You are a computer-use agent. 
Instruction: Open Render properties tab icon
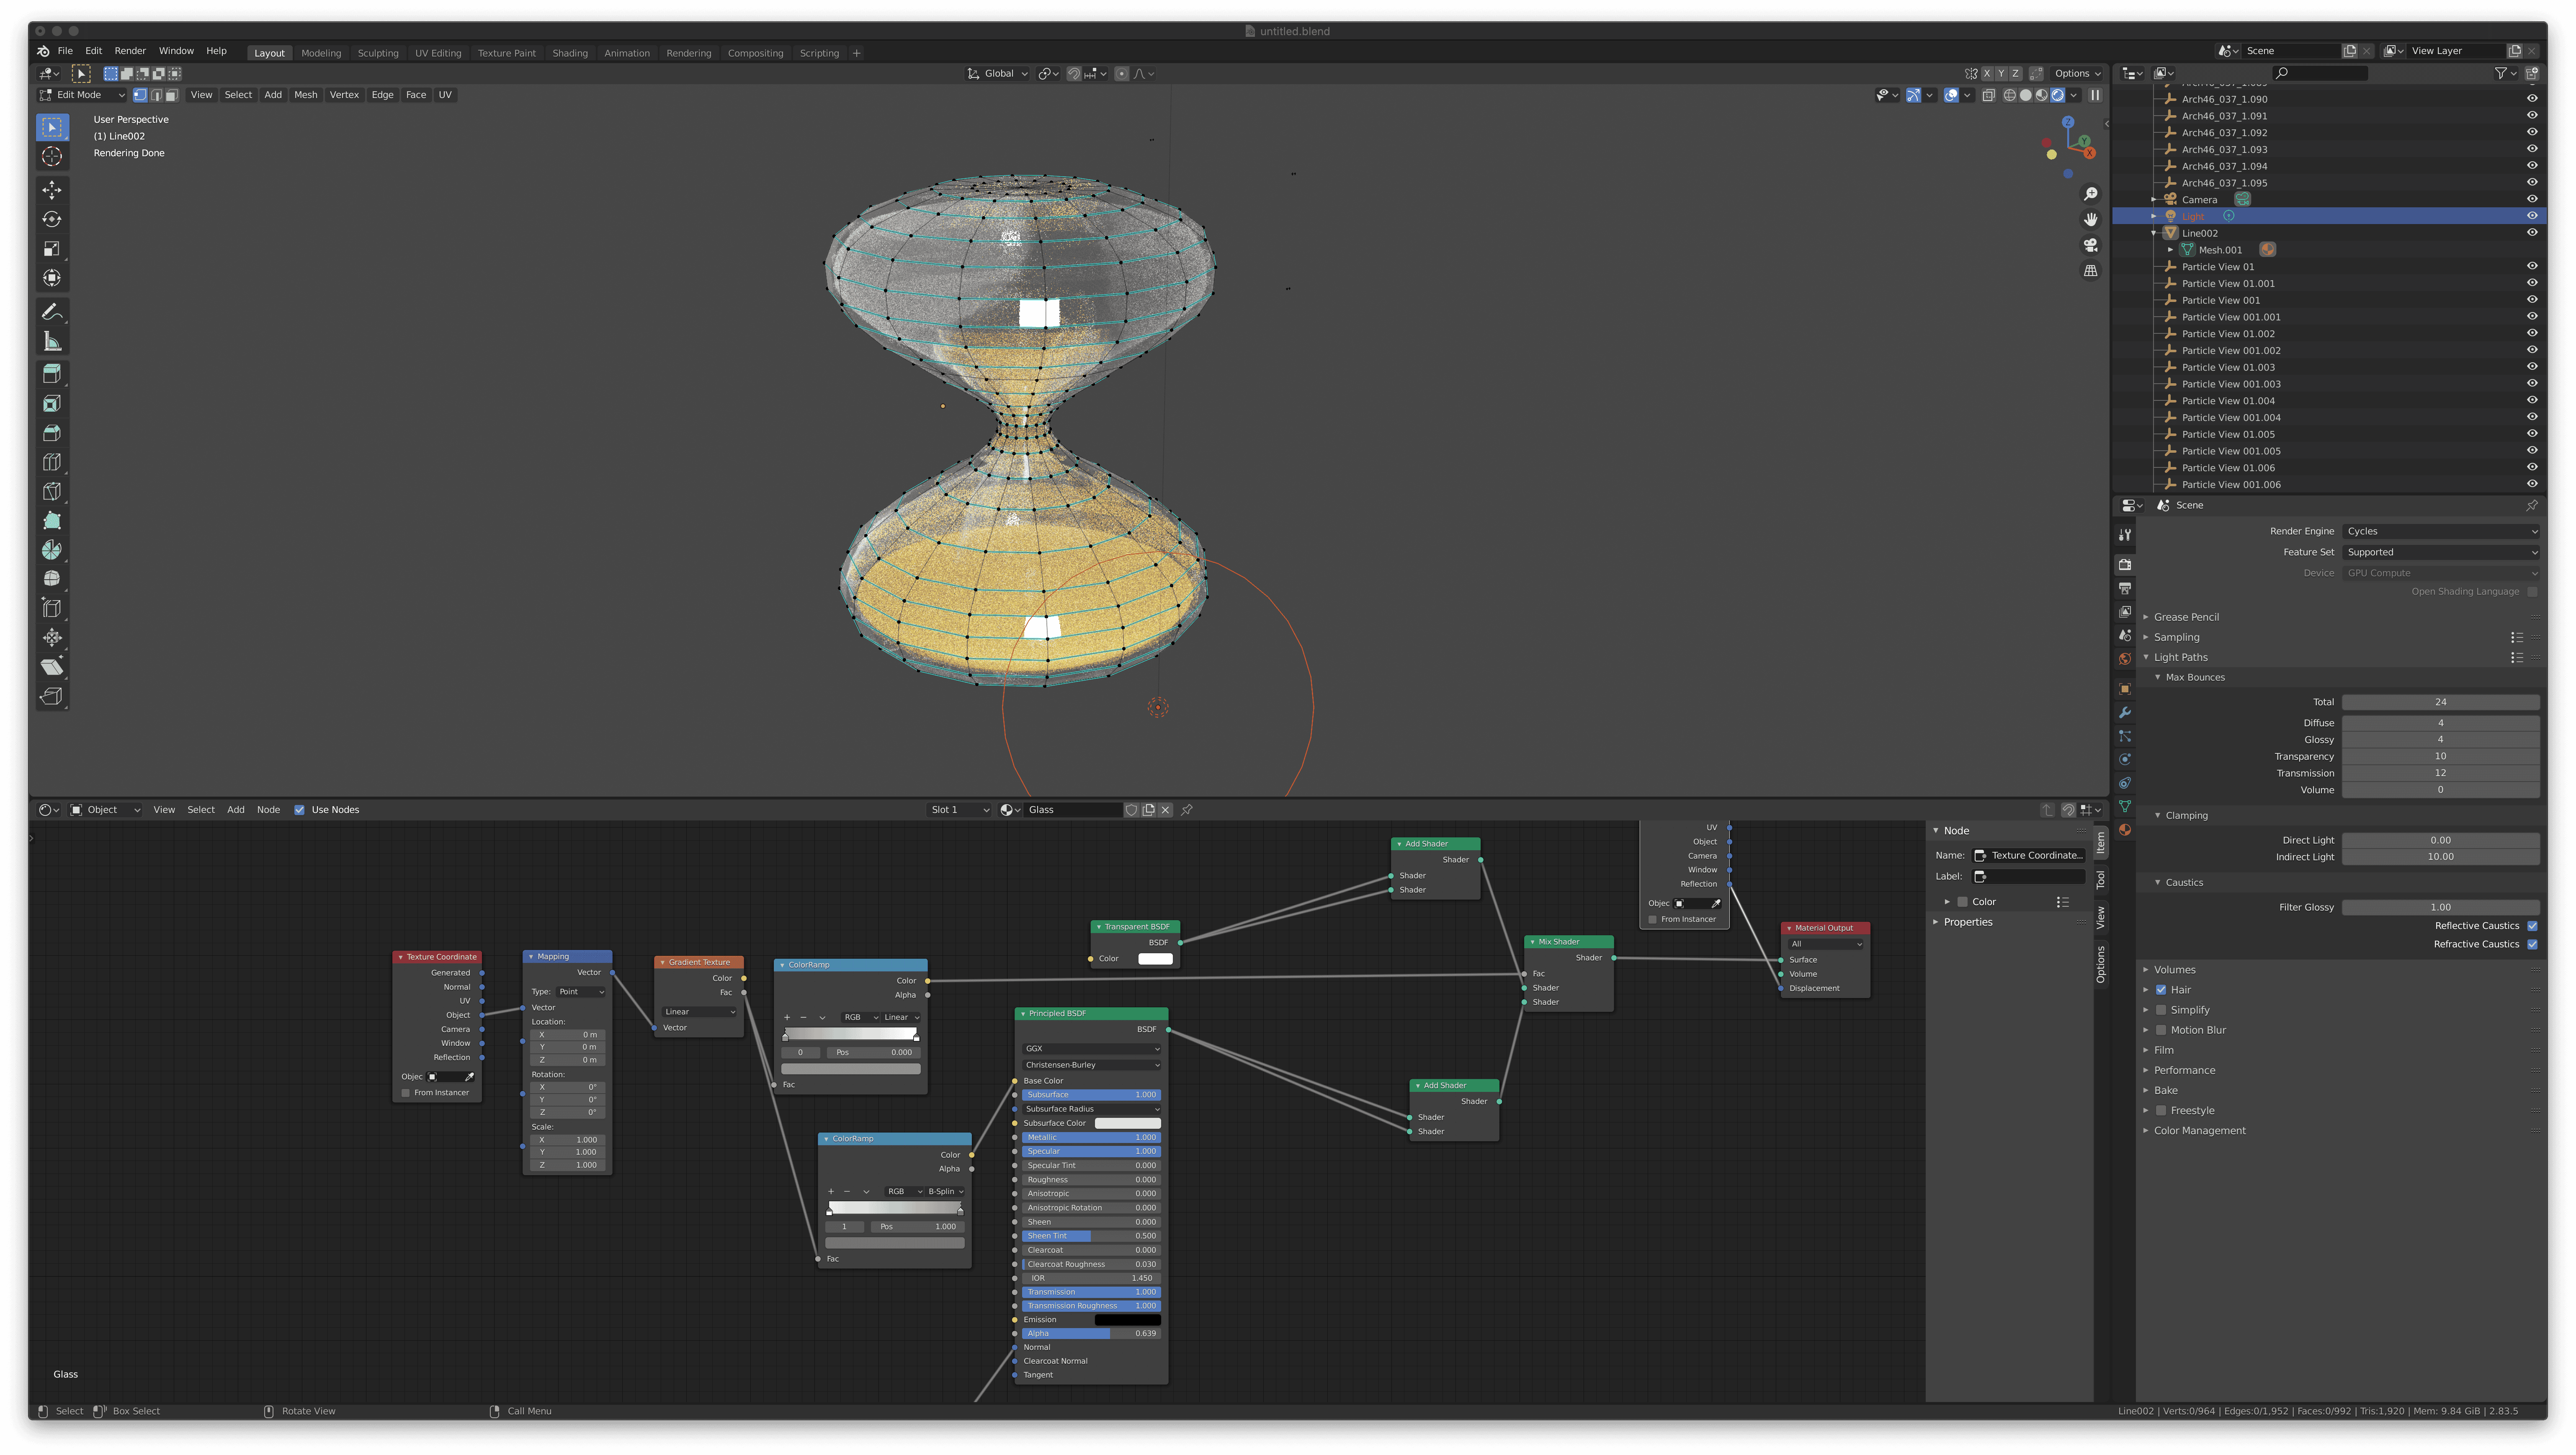tap(2125, 565)
